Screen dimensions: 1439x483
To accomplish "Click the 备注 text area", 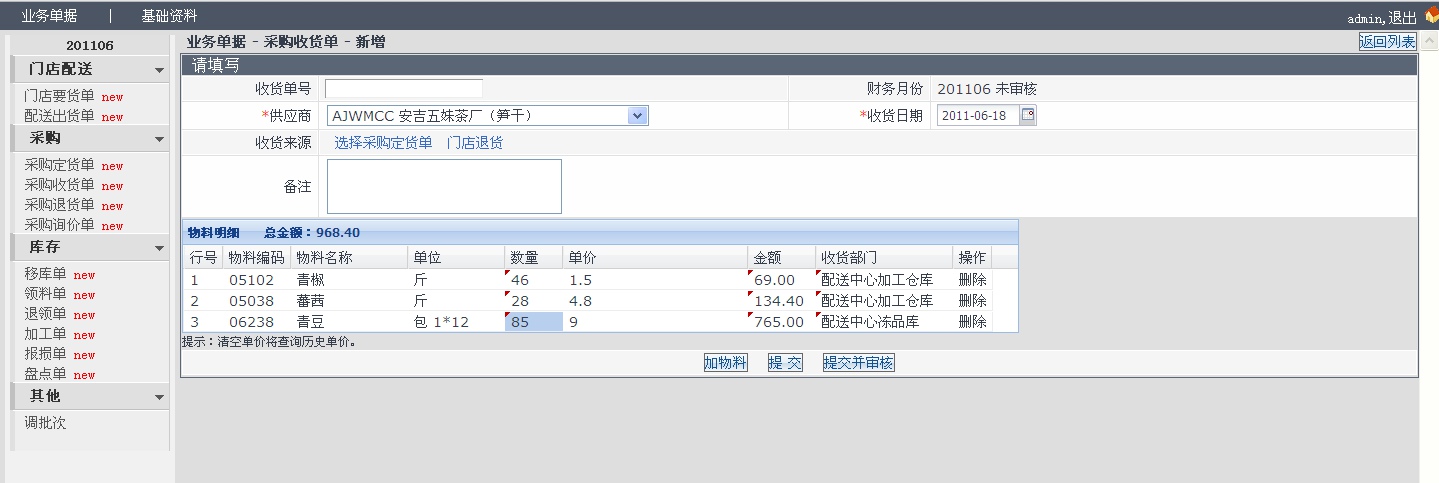I will pos(444,186).
